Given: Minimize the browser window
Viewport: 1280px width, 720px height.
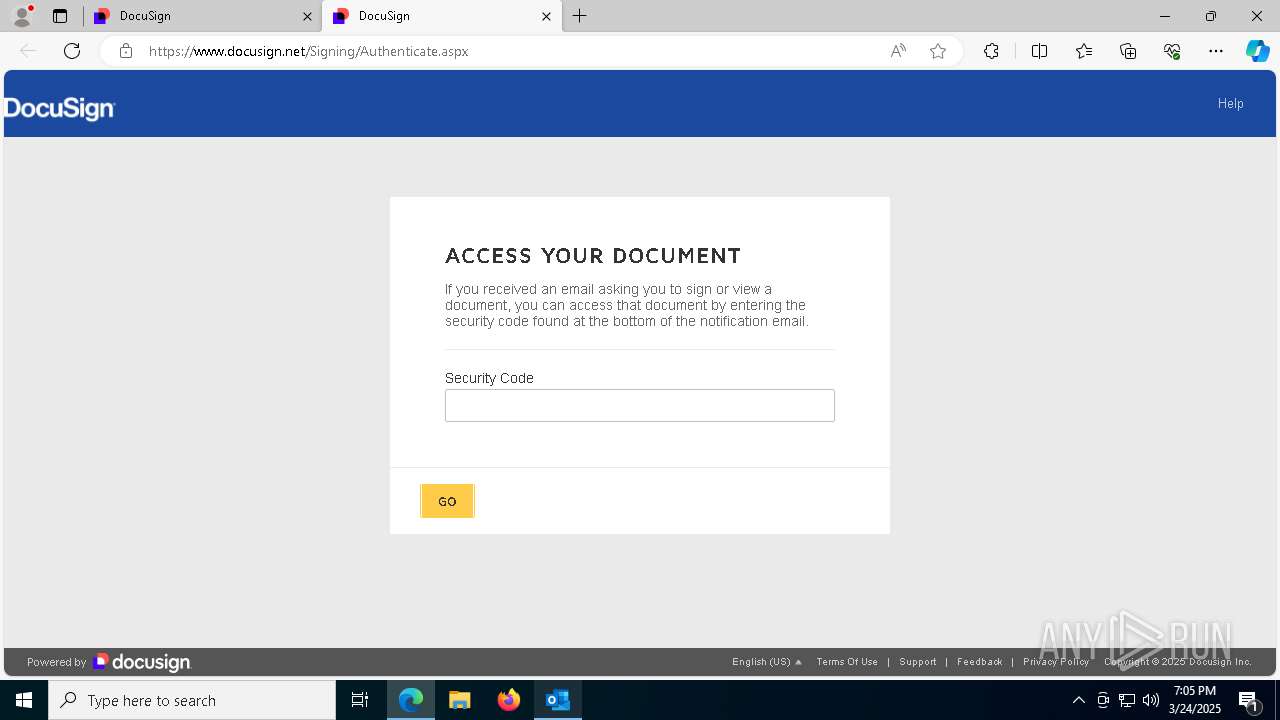Looking at the screenshot, I should pos(1165,16).
